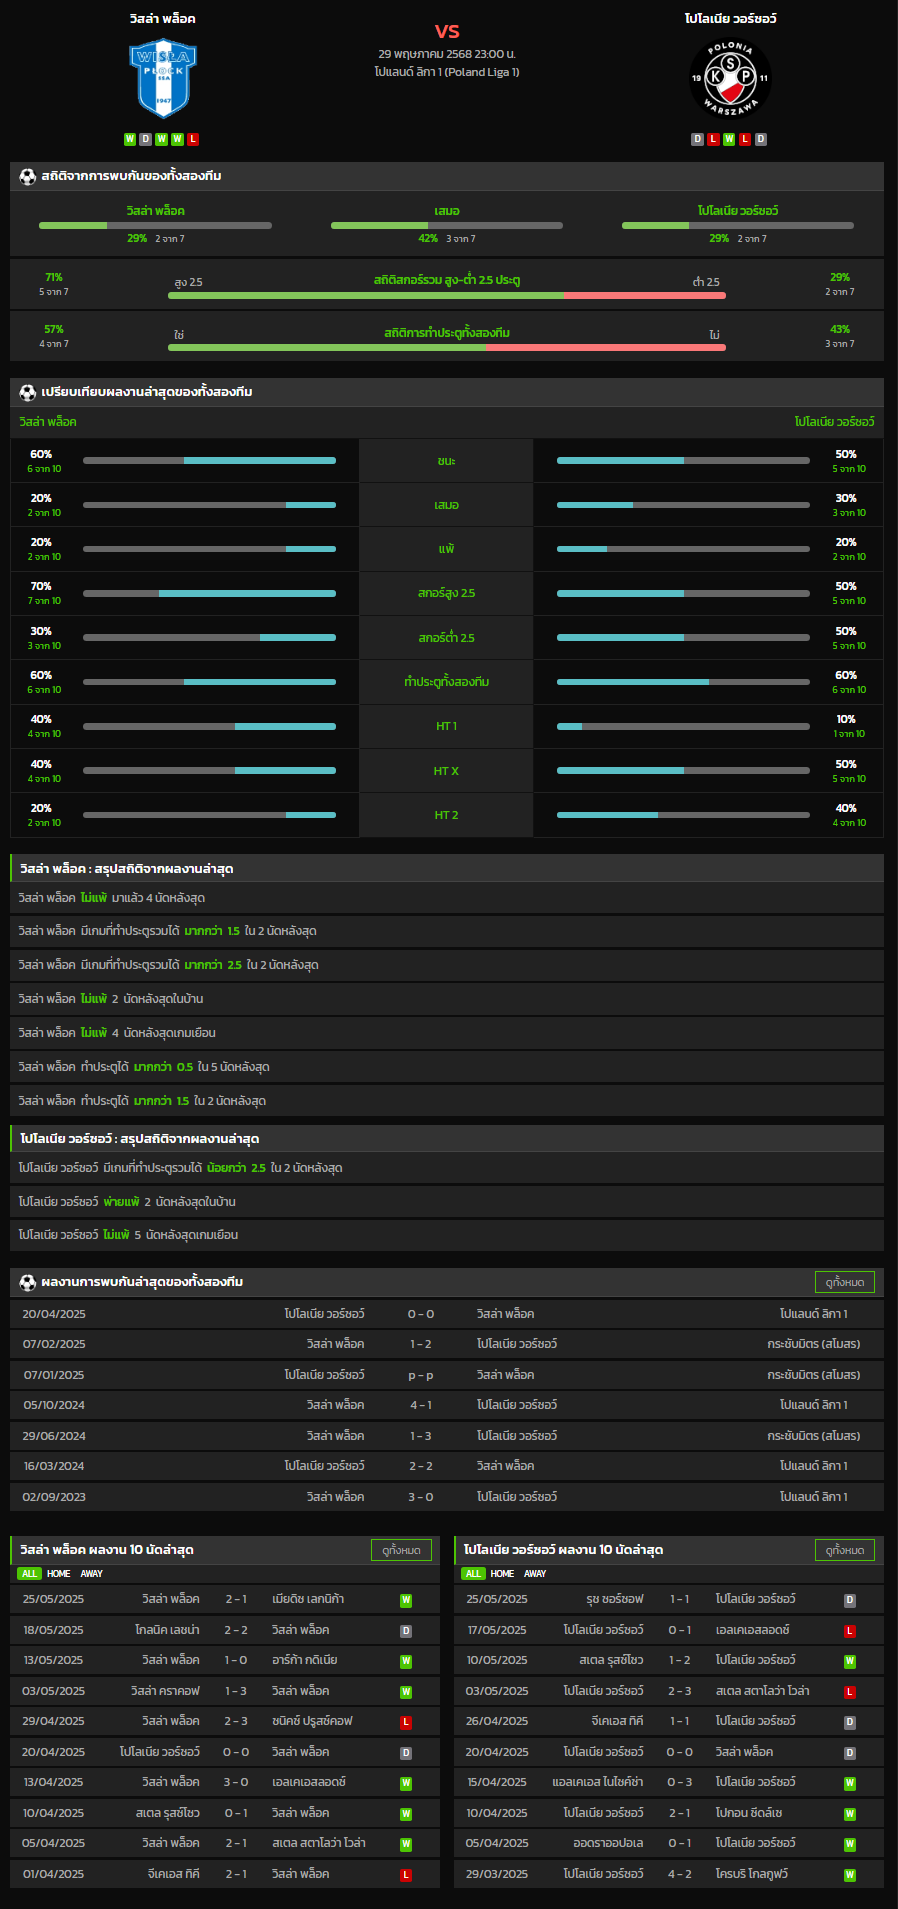Click W badge in วิสล่า พล็อค 3-0 row dated 13/04/2025
898x1909 pixels.
point(406,1783)
